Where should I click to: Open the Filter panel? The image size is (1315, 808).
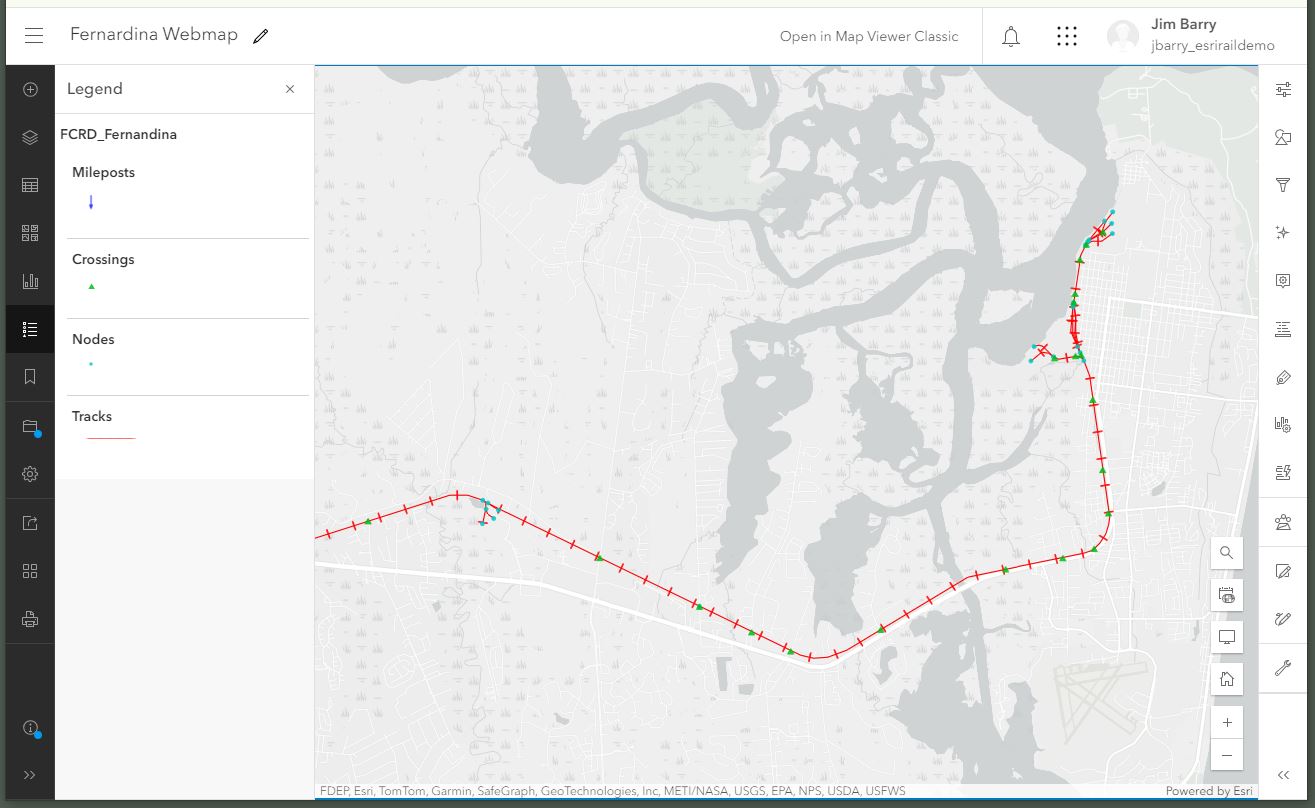click(x=1283, y=185)
